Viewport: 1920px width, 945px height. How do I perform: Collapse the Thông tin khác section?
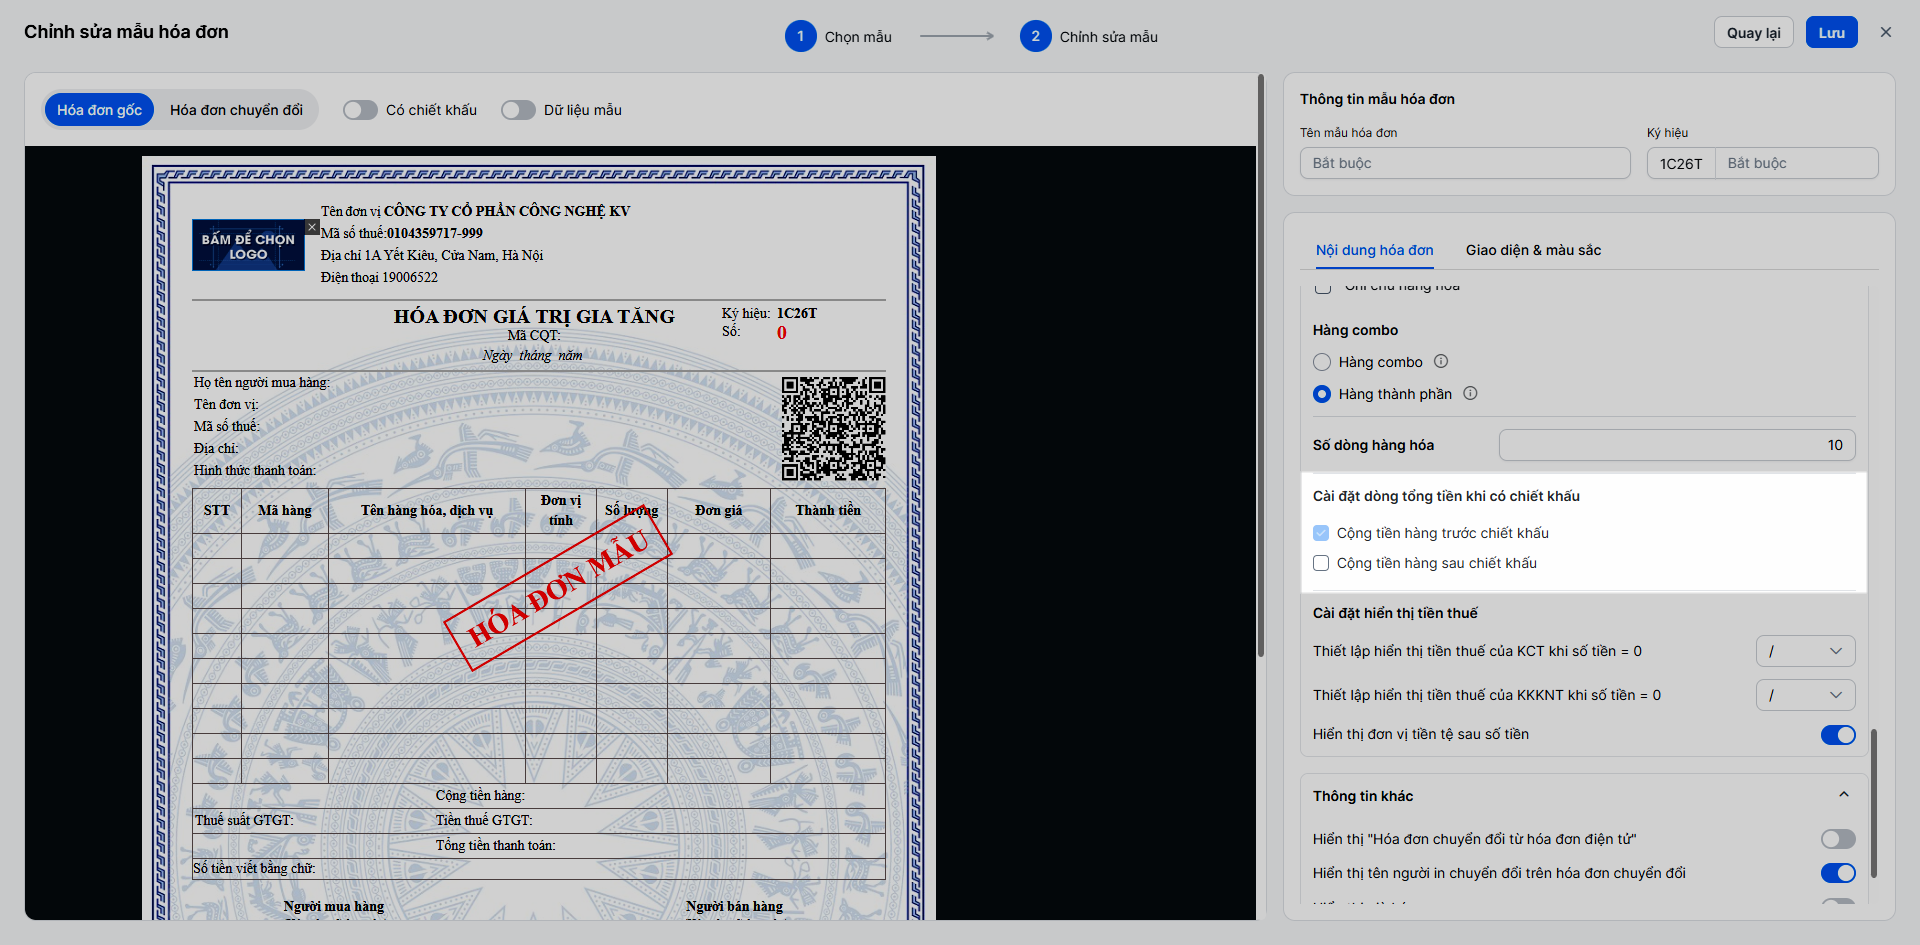[x=1844, y=795]
